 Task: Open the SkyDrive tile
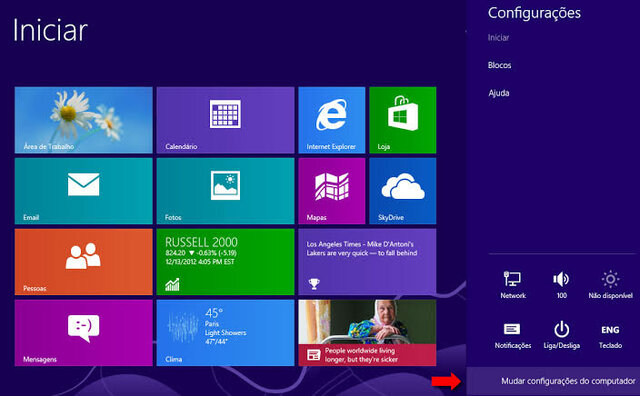(402, 191)
